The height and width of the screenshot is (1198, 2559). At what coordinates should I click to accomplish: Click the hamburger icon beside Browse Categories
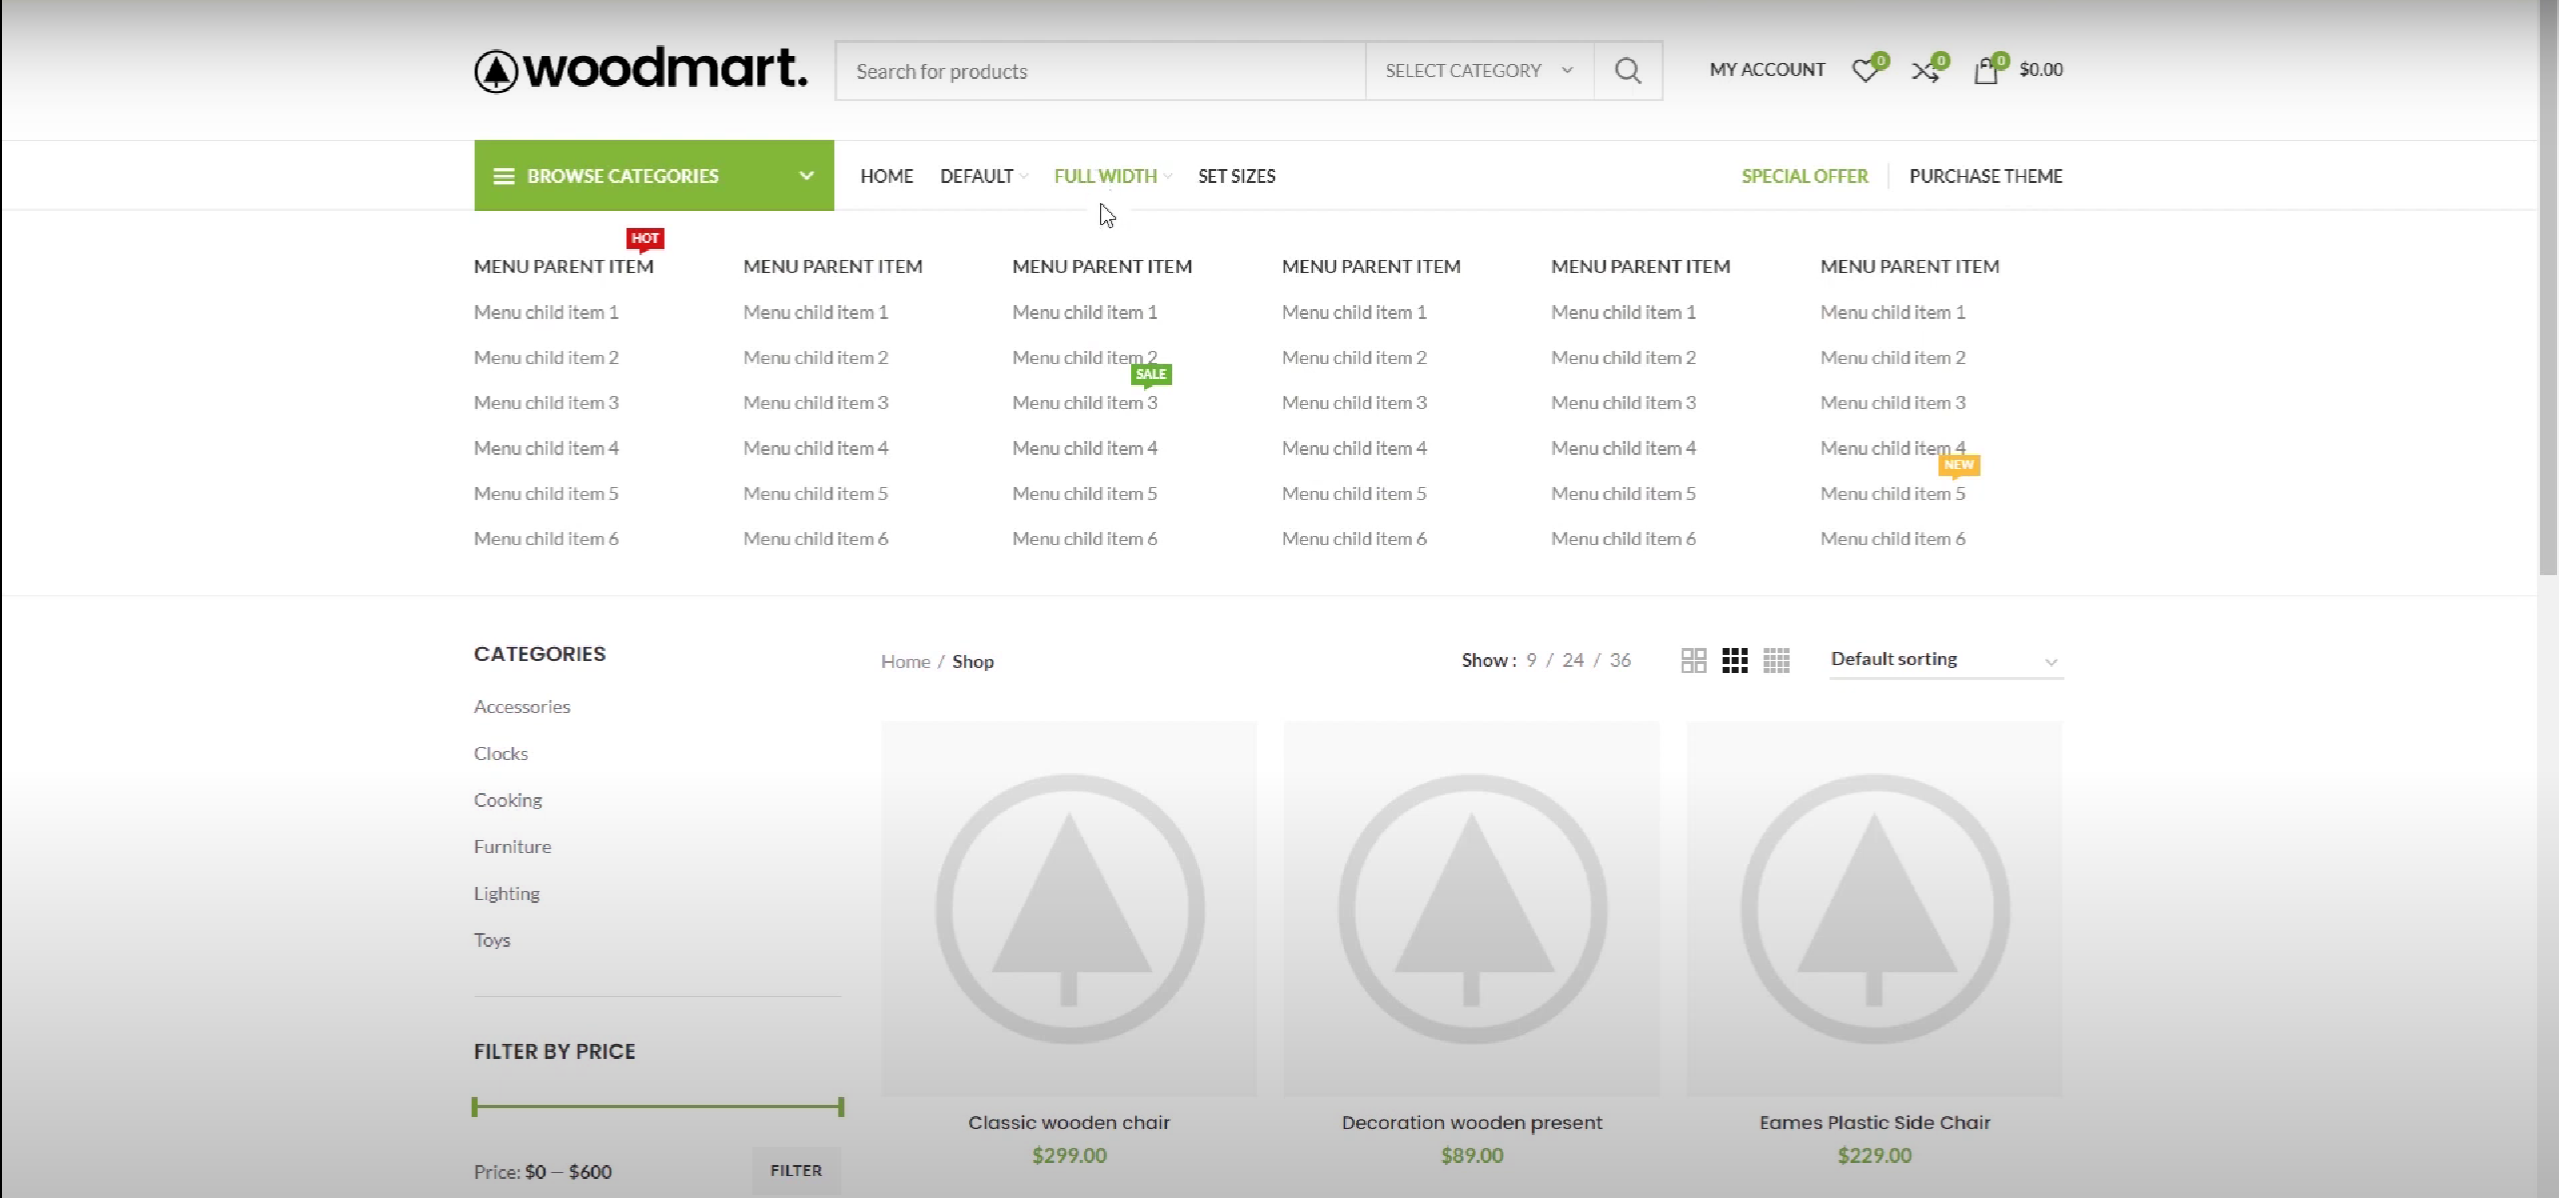coord(504,175)
